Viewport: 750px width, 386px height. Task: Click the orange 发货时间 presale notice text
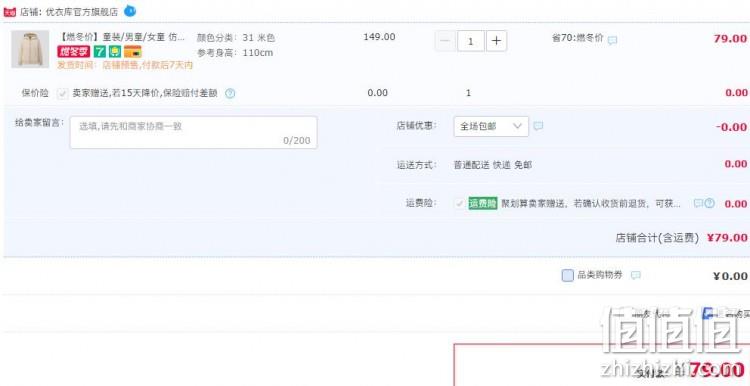tap(125, 65)
